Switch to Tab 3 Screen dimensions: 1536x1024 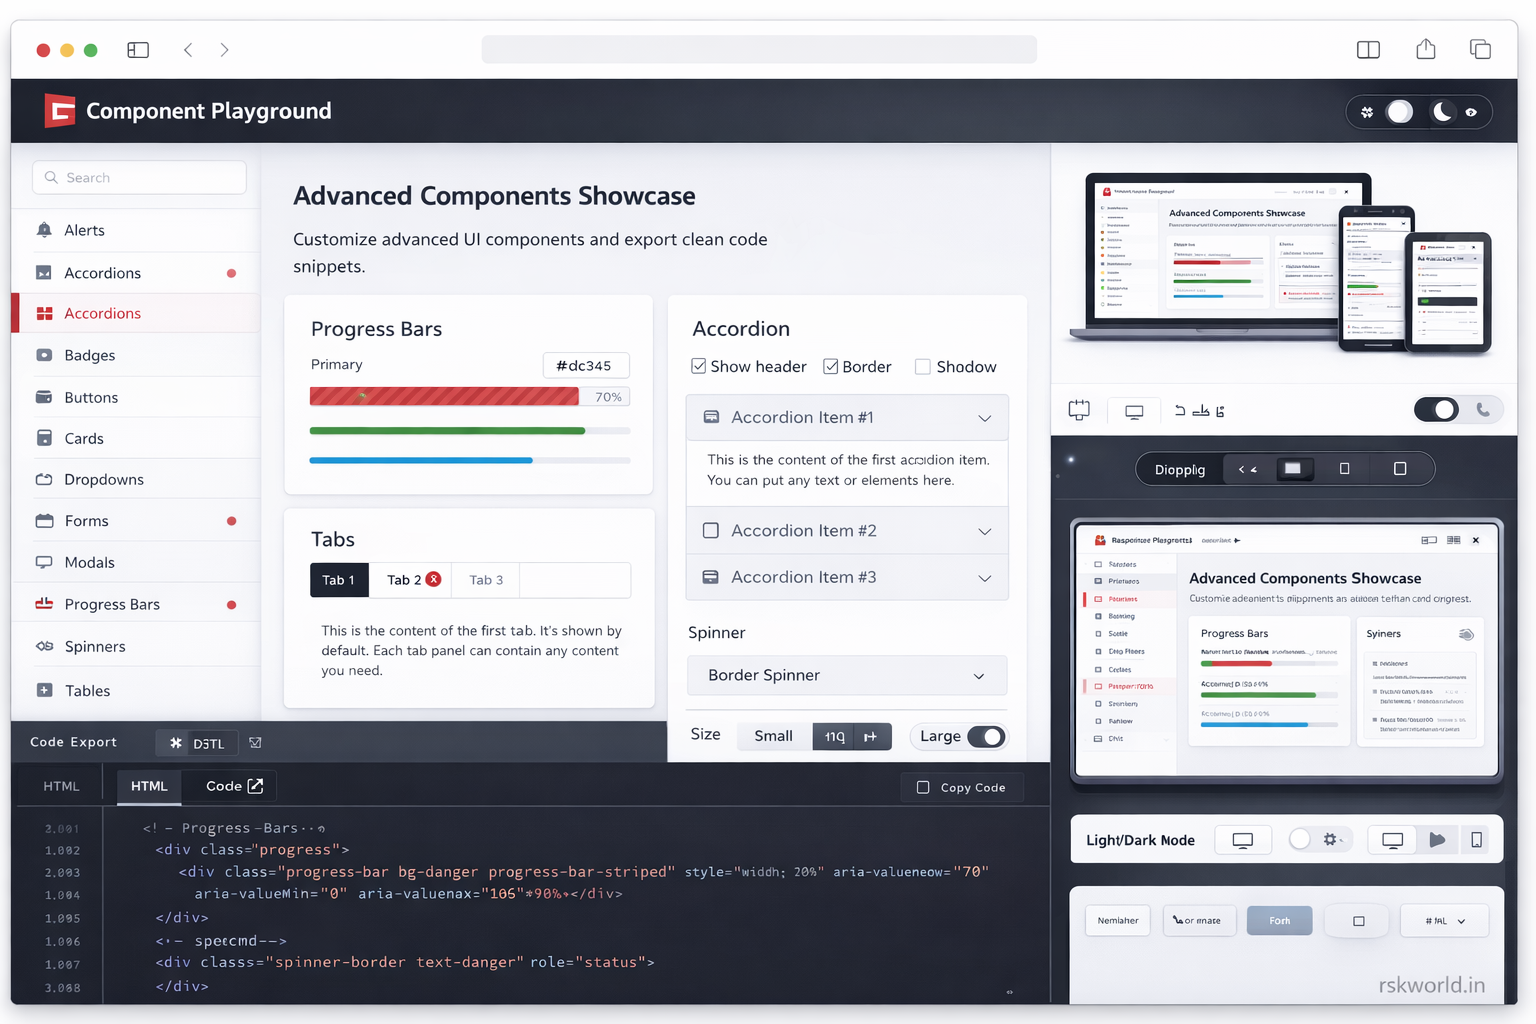point(485,580)
